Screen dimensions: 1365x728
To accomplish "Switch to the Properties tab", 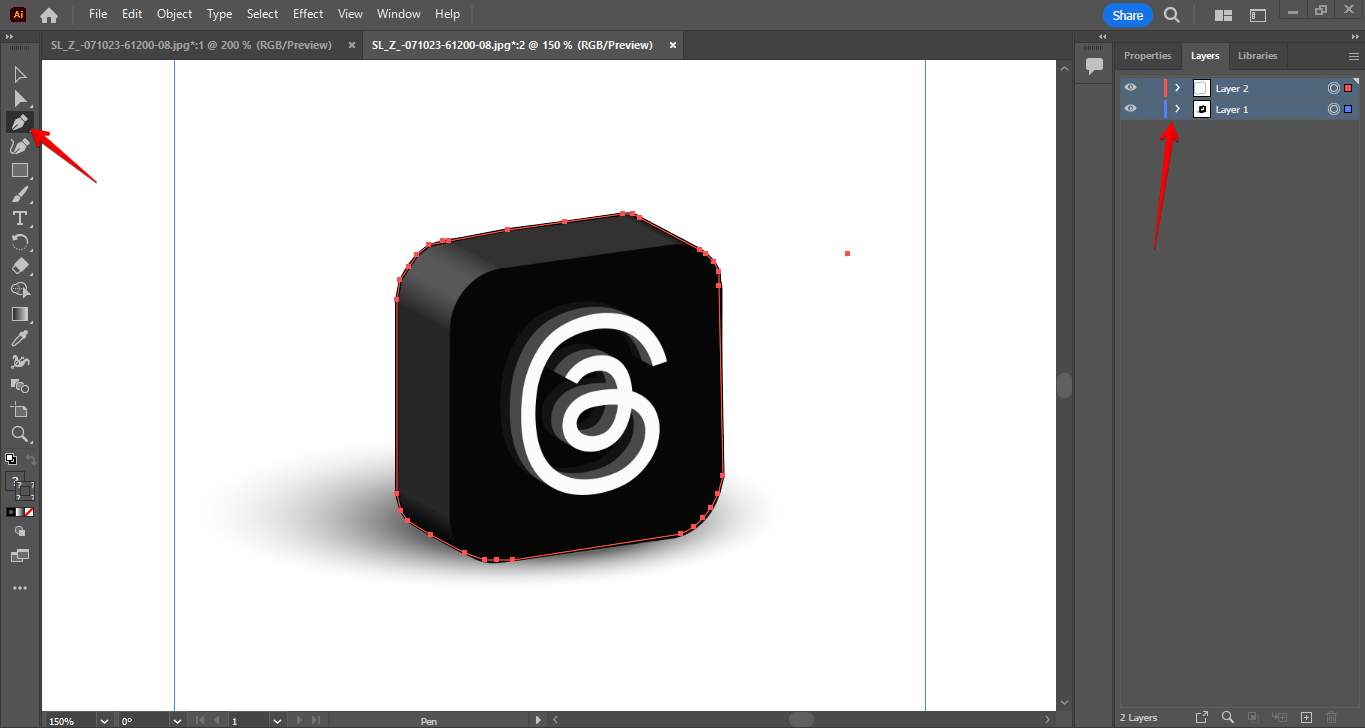I will click(x=1147, y=56).
